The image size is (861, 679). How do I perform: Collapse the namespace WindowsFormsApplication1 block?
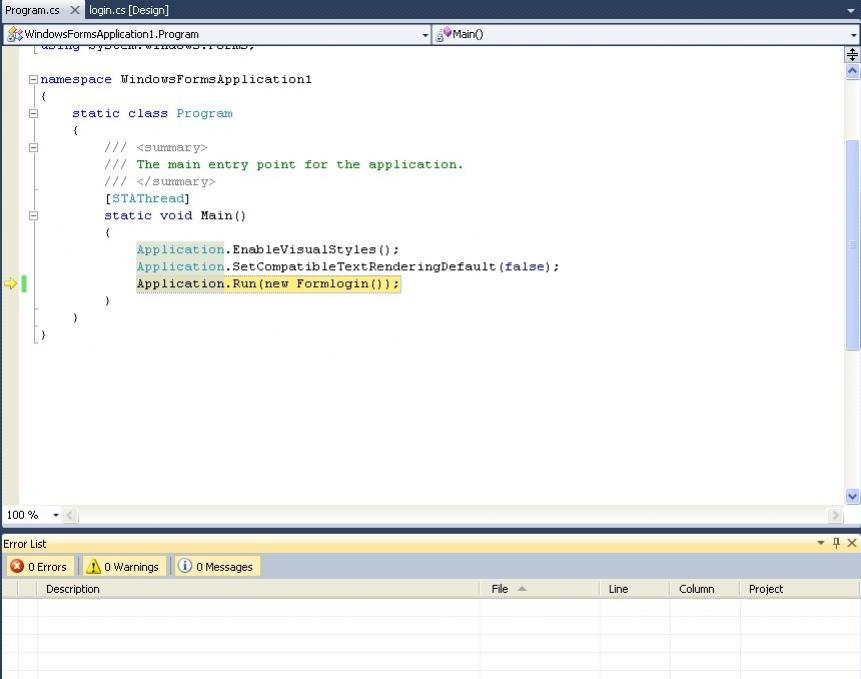click(x=33, y=80)
